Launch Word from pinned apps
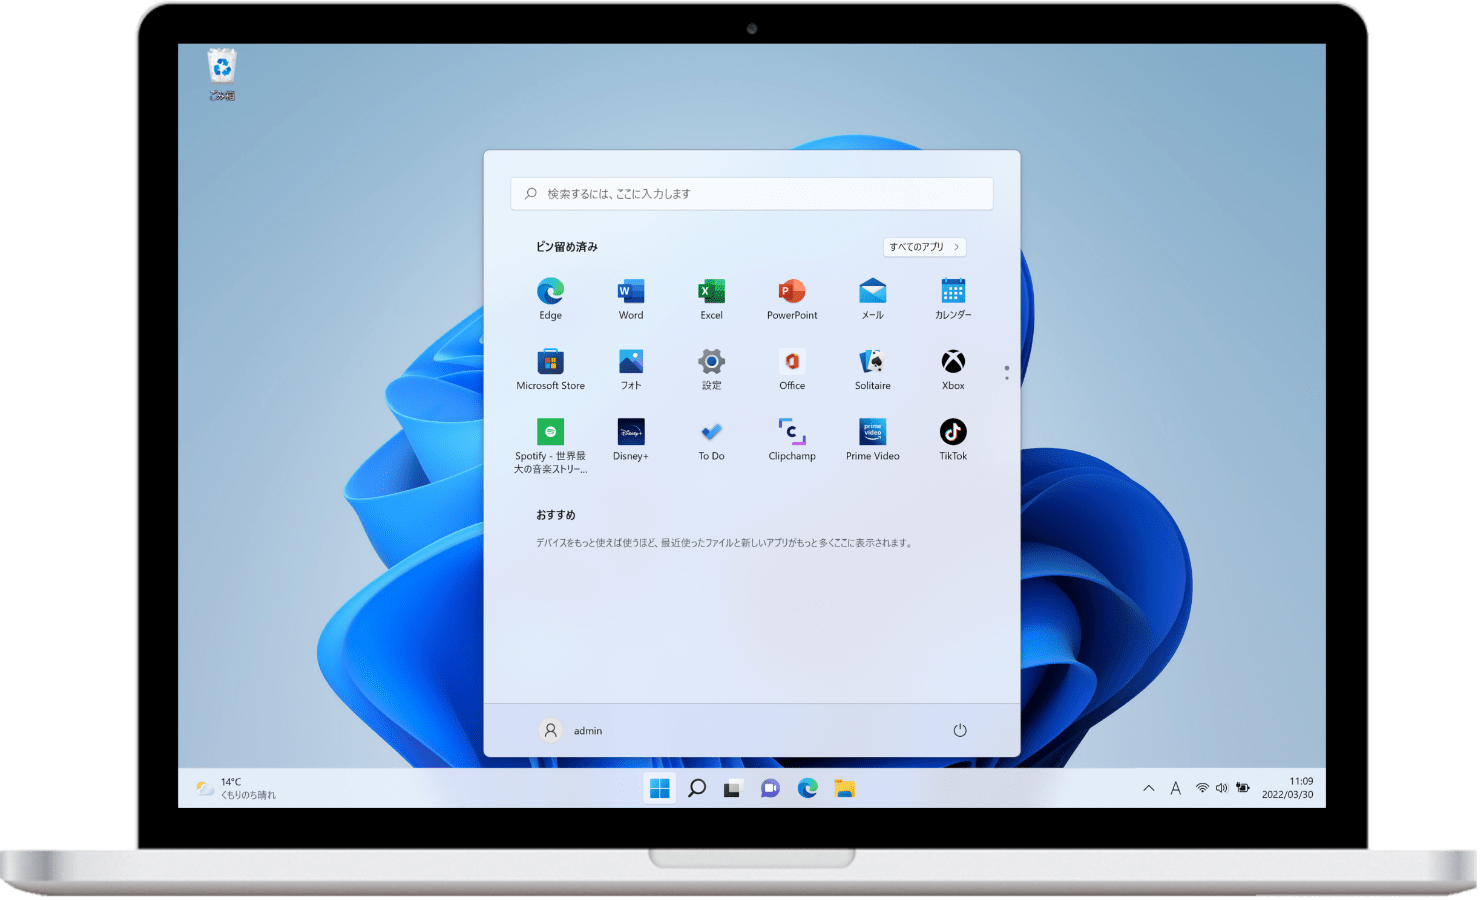1480x900 pixels. point(631,299)
